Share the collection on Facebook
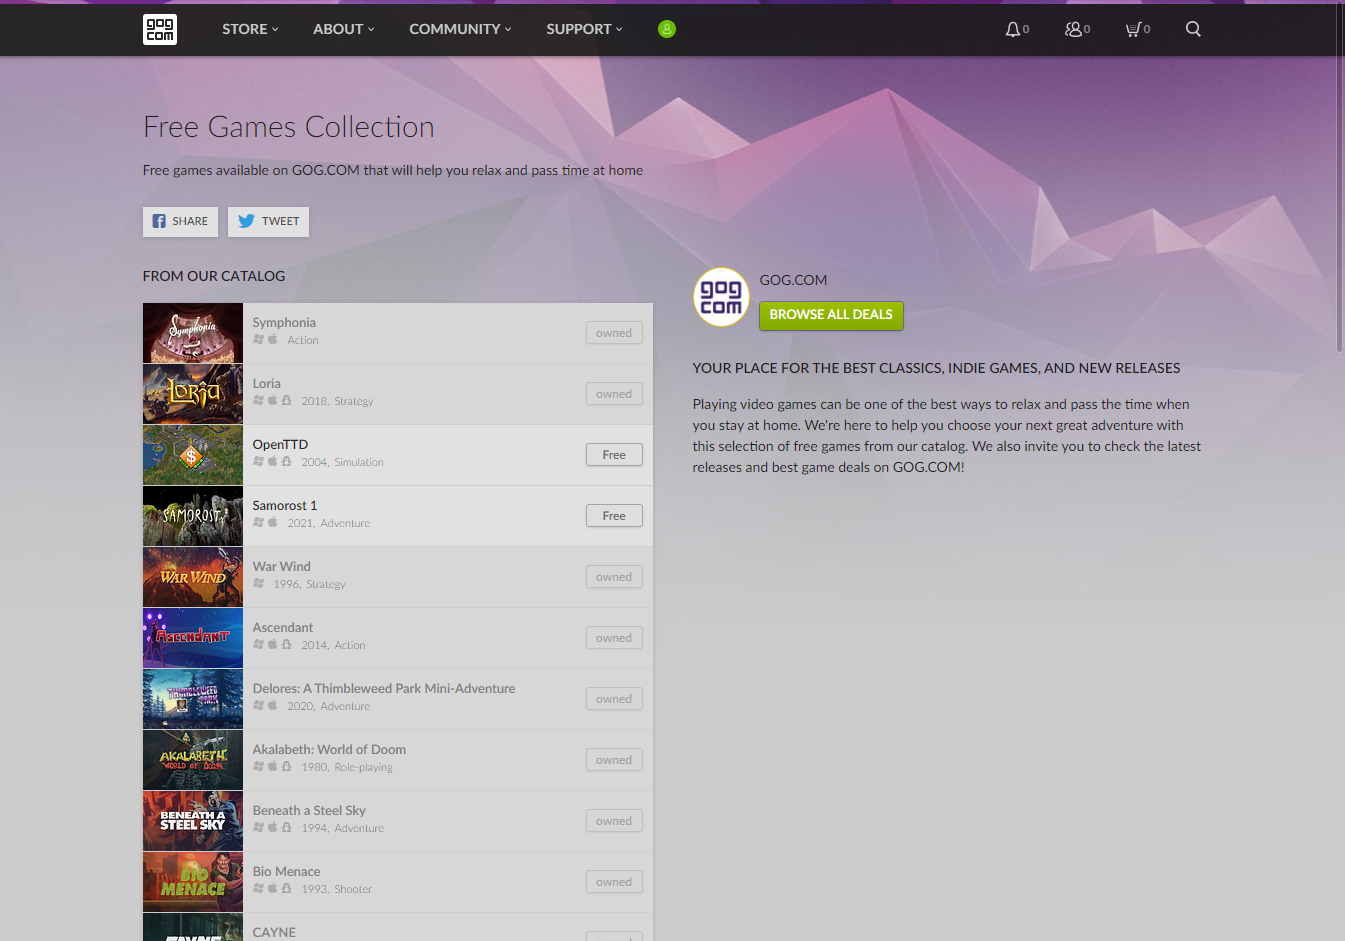 click(180, 222)
